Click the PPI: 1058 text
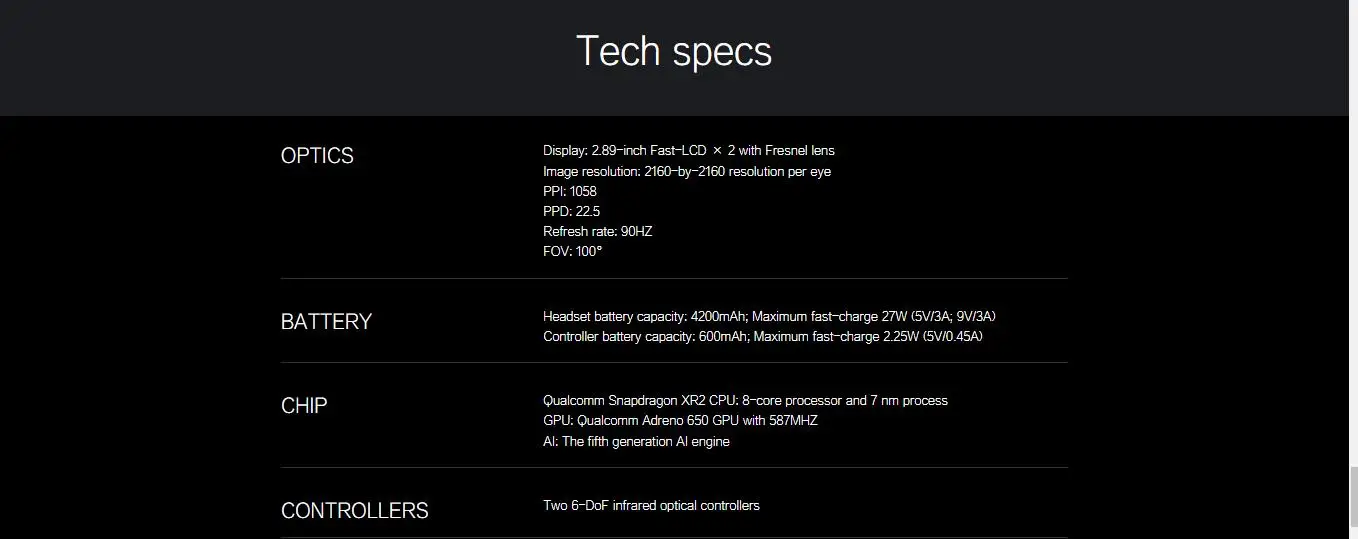Image resolution: width=1358 pixels, height=539 pixels. coord(569,191)
